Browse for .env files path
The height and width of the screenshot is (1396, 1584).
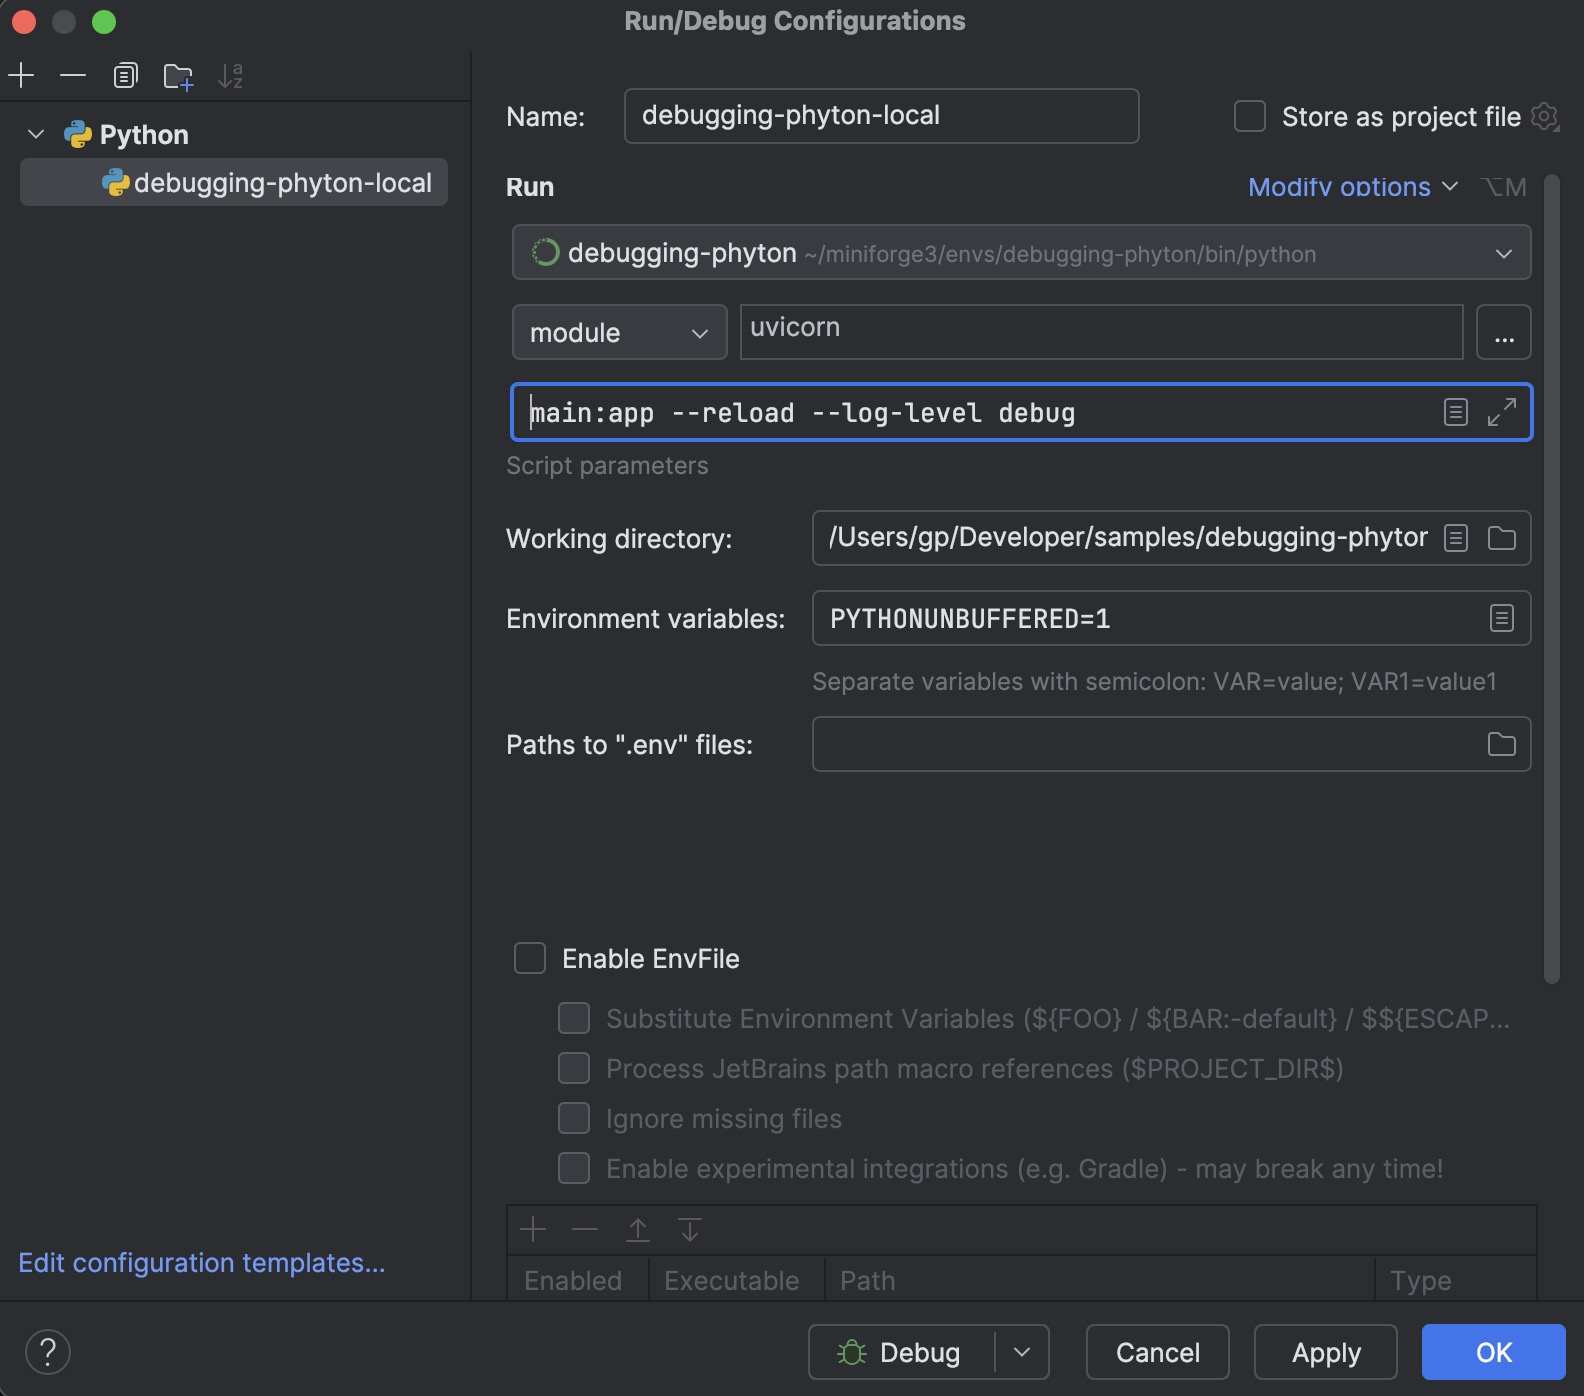pyautogui.click(x=1501, y=744)
